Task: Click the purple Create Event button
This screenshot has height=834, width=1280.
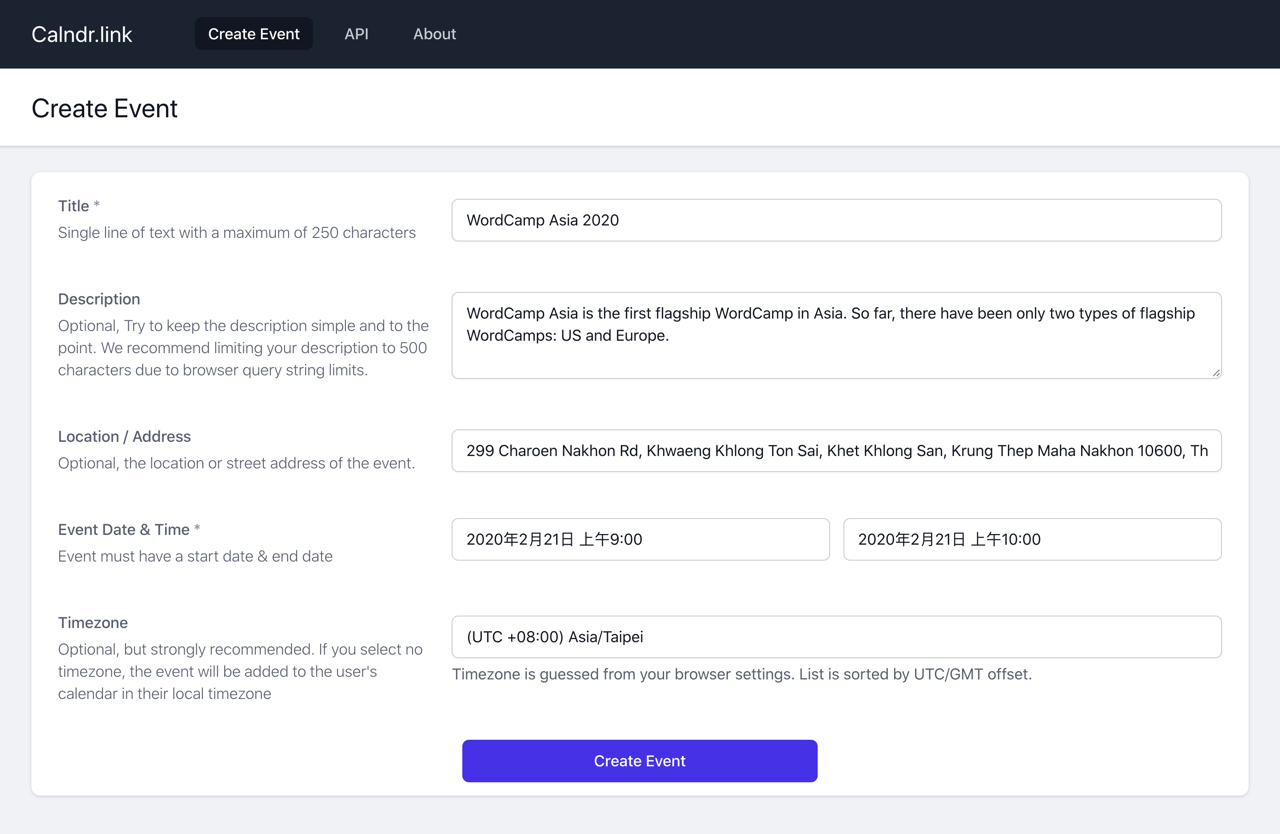Action: (x=640, y=761)
